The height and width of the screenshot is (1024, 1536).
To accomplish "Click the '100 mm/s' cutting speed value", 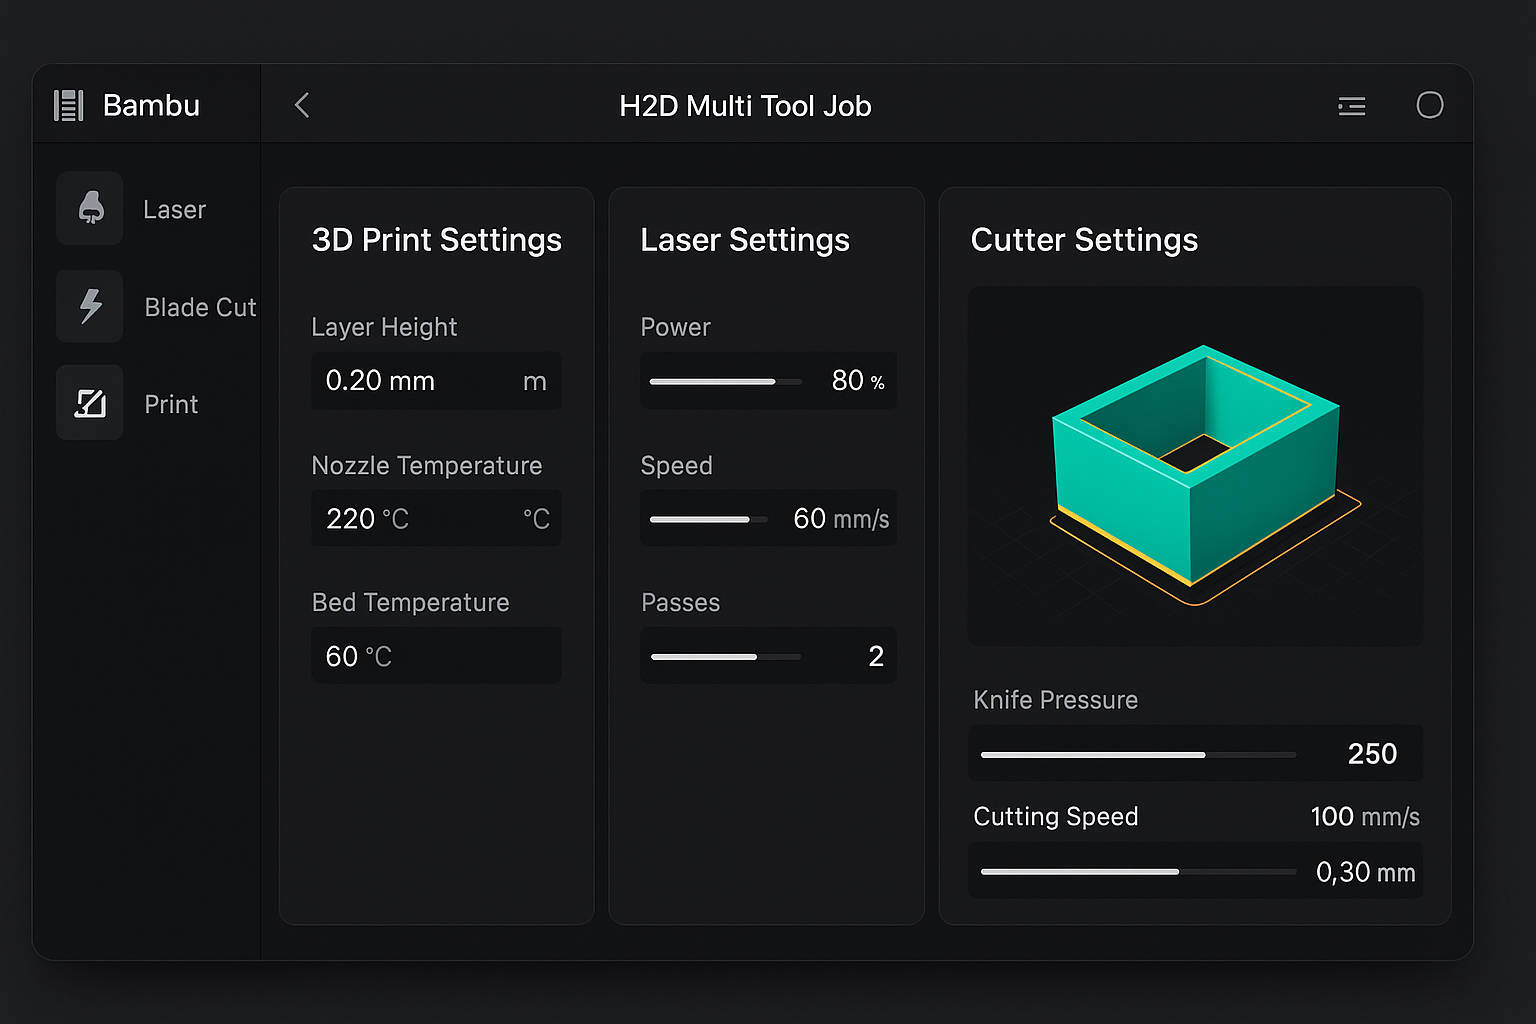I will [1365, 816].
